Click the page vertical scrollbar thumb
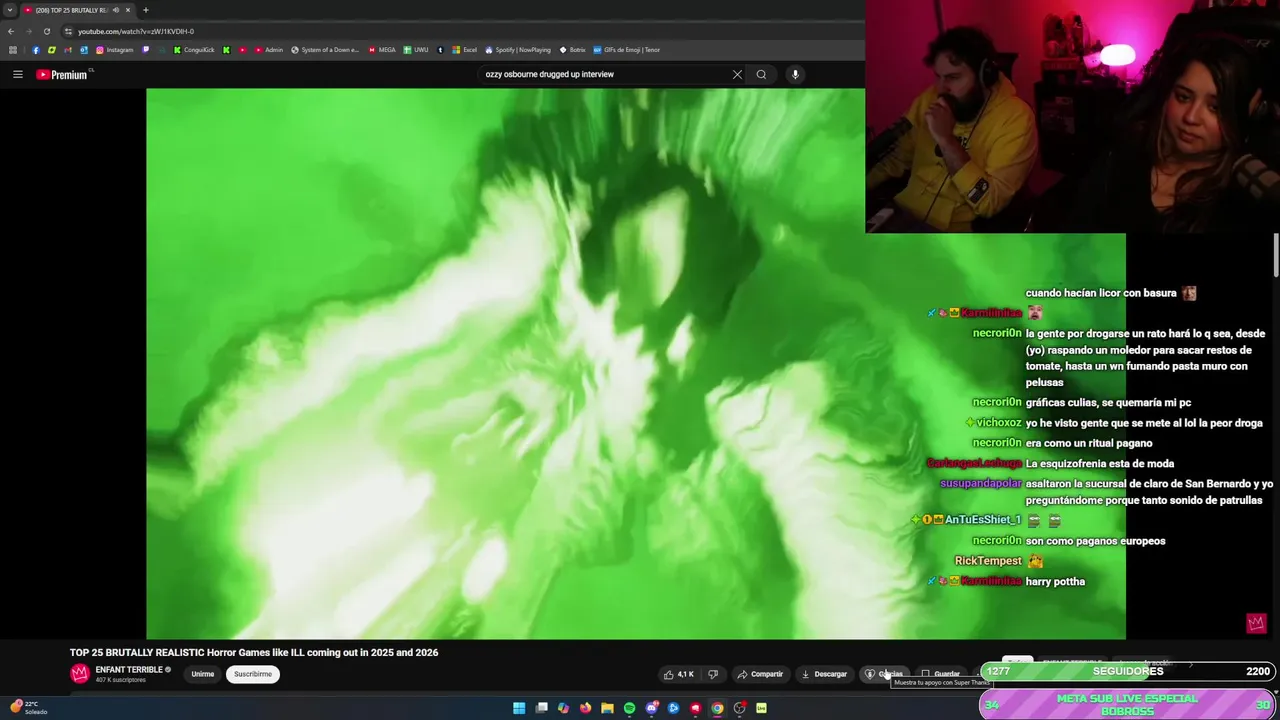Image resolution: width=1280 pixels, height=720 pixels. coord(1276,255)
